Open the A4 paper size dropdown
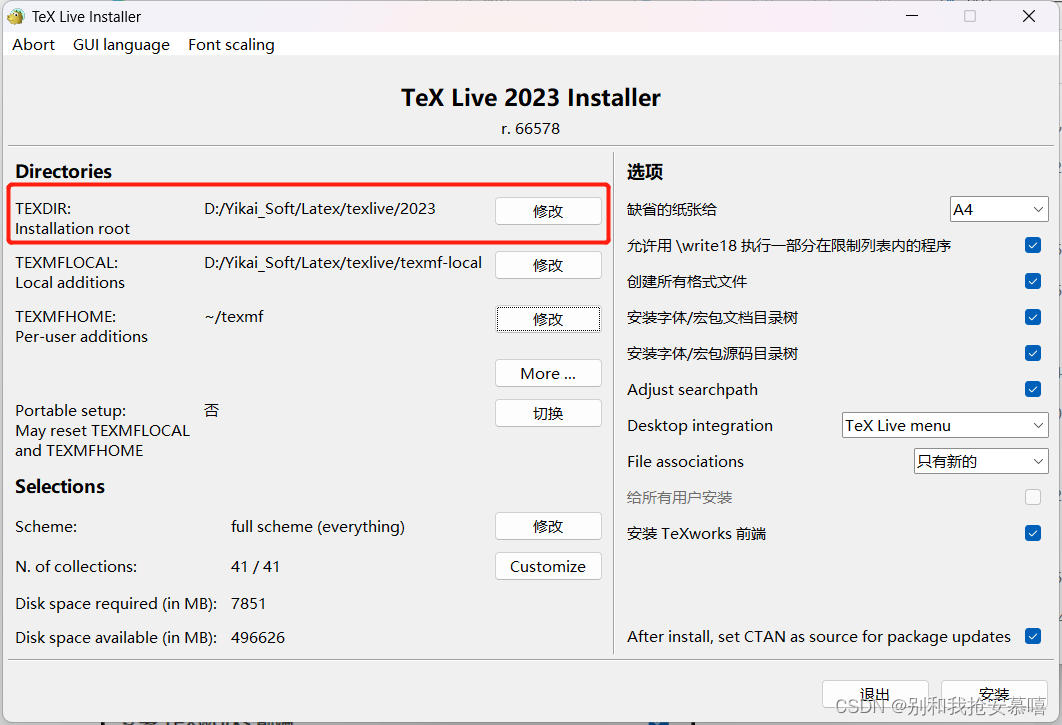Viewport: 1062px width, 725px height. click(999, 209)
